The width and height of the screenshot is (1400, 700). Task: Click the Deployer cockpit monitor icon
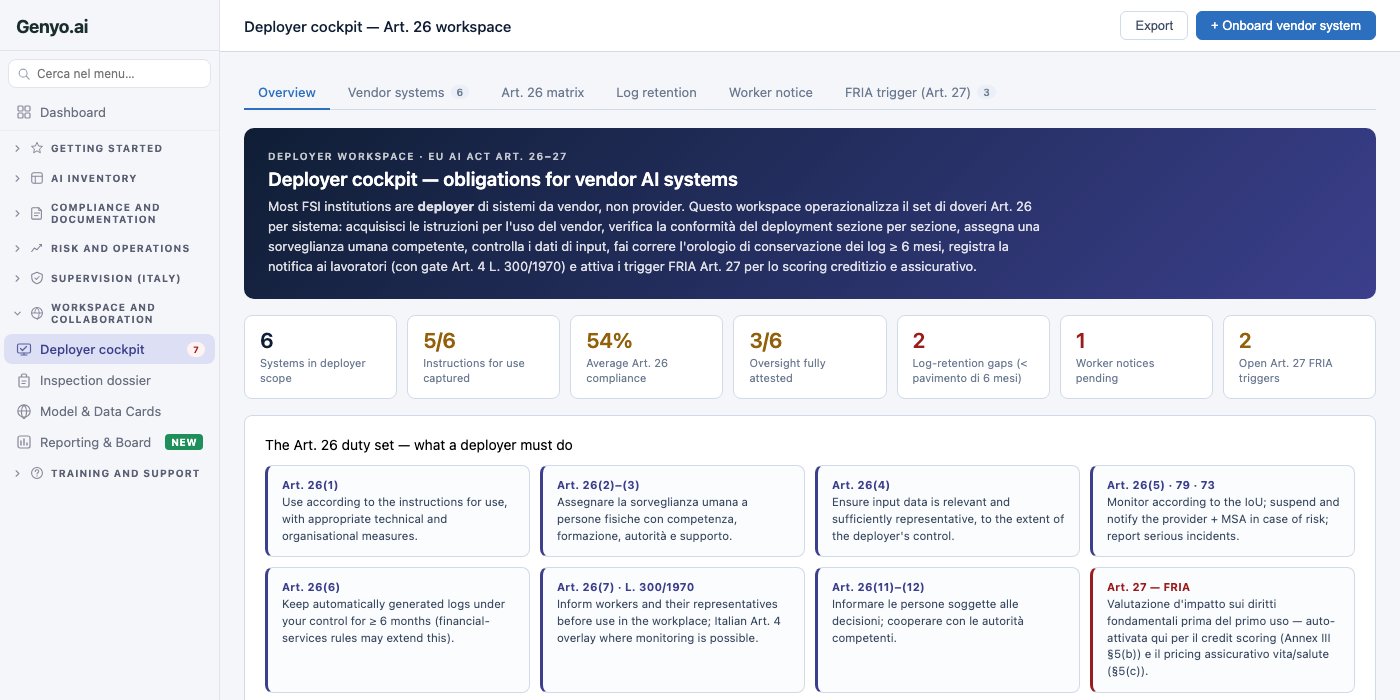tap(24, 349)
